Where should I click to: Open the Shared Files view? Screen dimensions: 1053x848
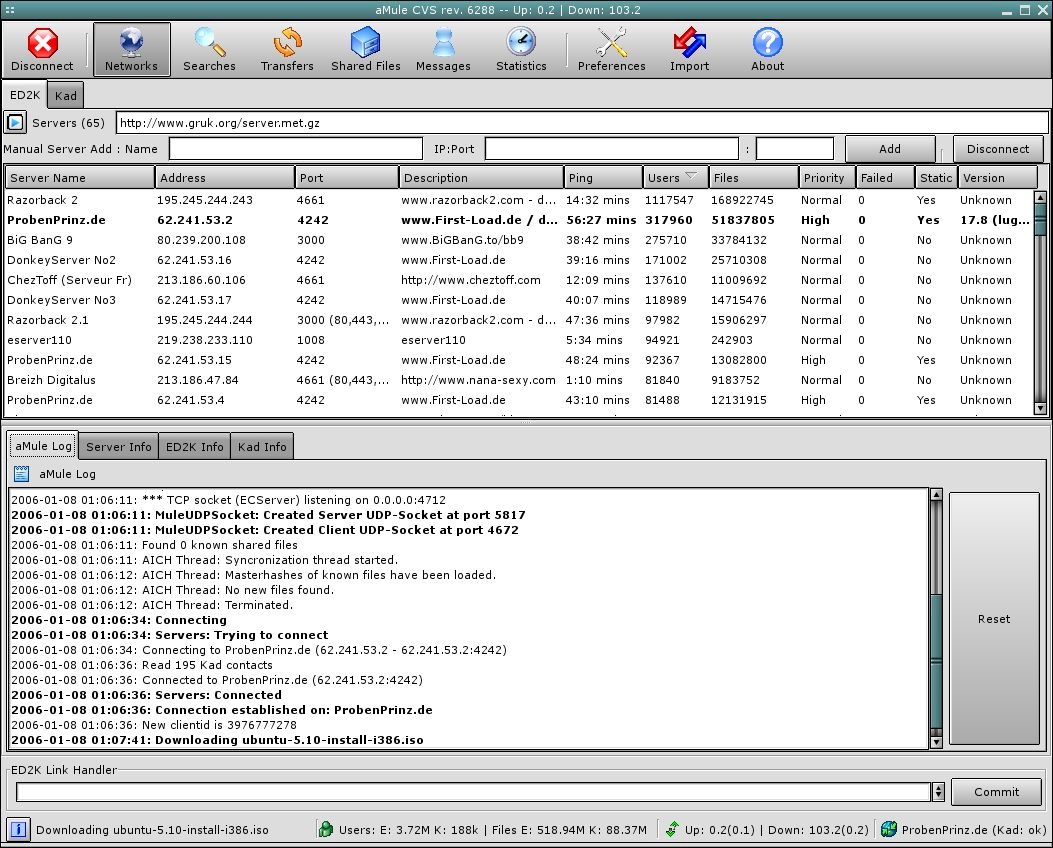click(365, 50)
